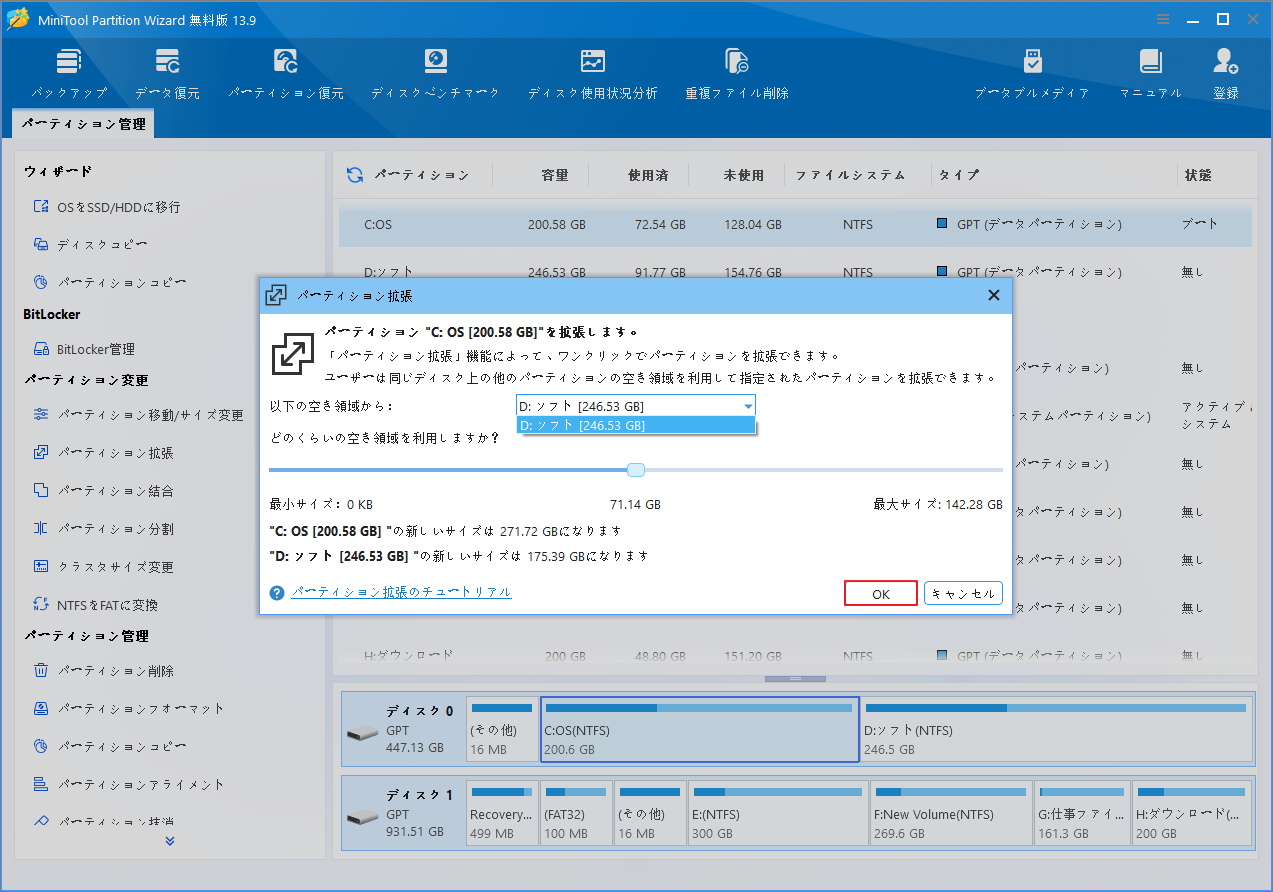
Task: Select F:New Volume(NTFS) block
Action: pyautogui.click(x=951, y=813)
